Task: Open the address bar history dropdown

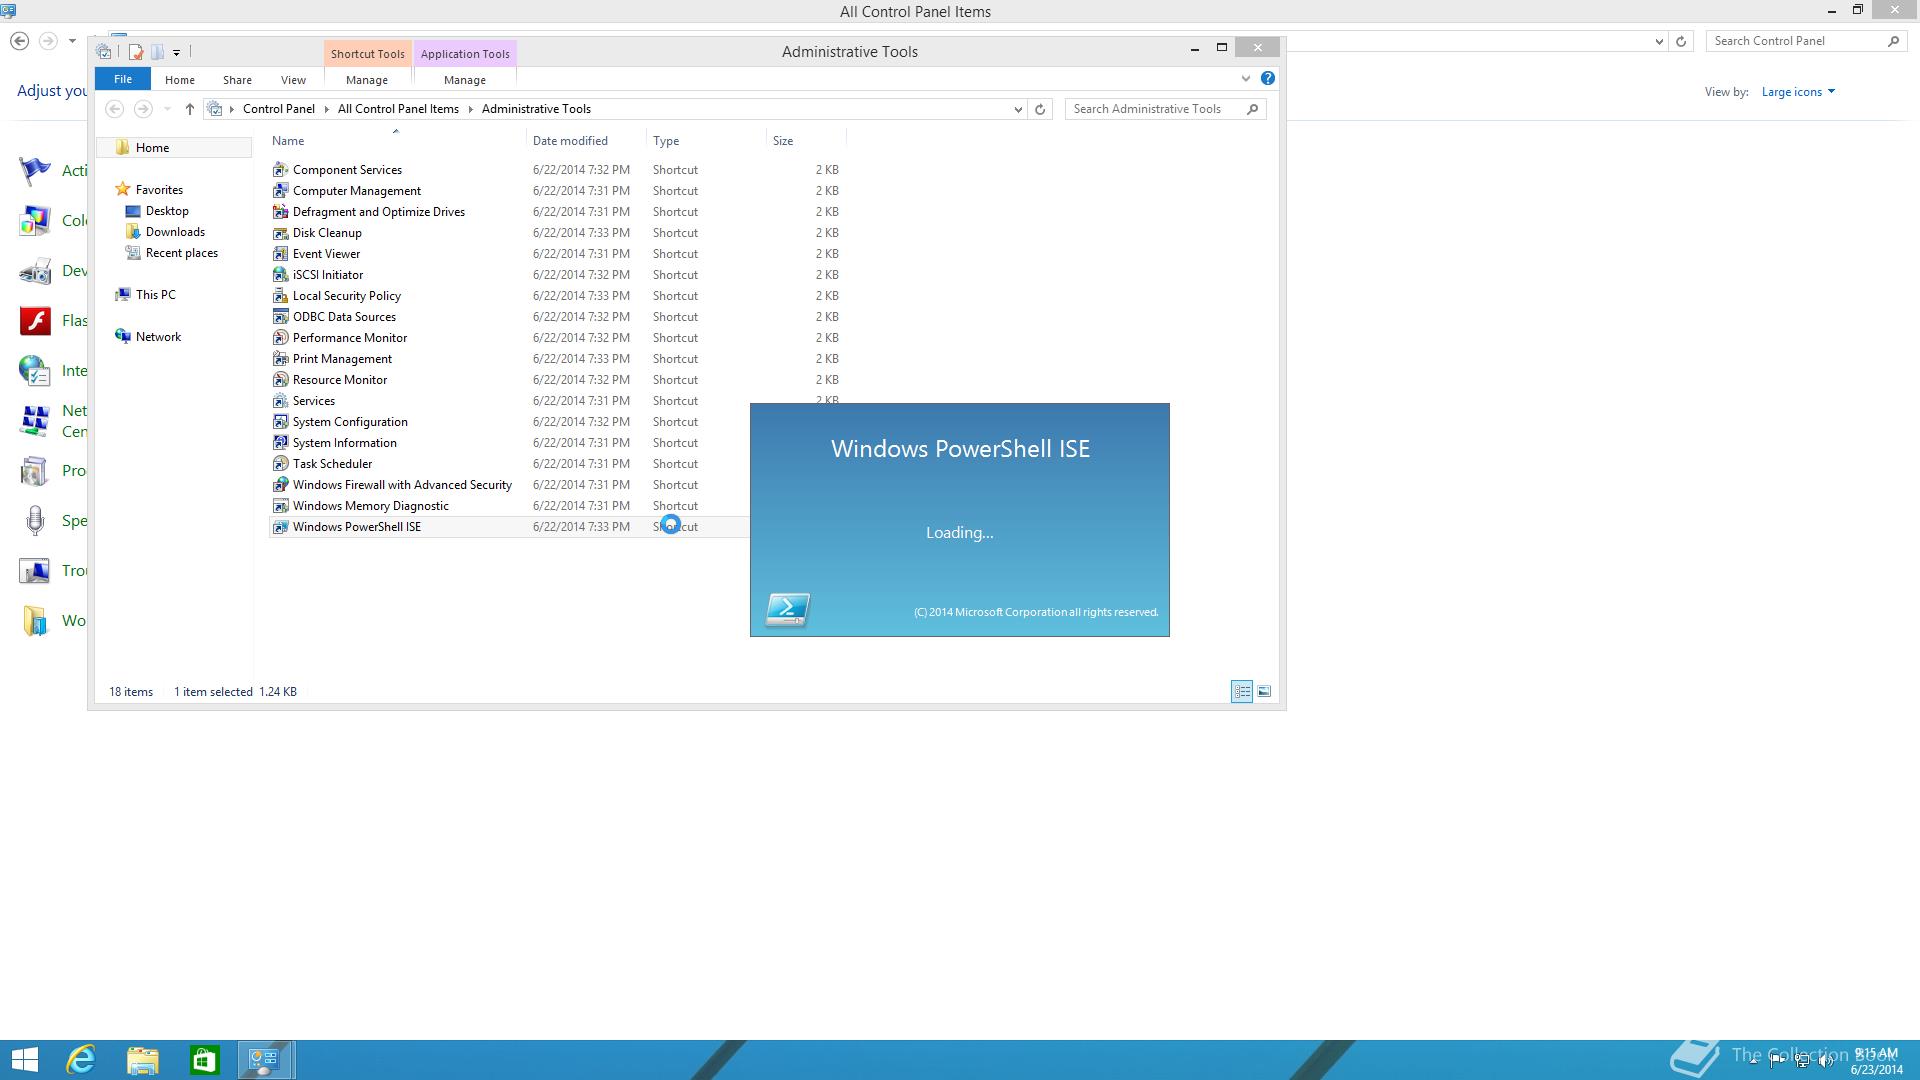Action: click(x=1018, y=109)
